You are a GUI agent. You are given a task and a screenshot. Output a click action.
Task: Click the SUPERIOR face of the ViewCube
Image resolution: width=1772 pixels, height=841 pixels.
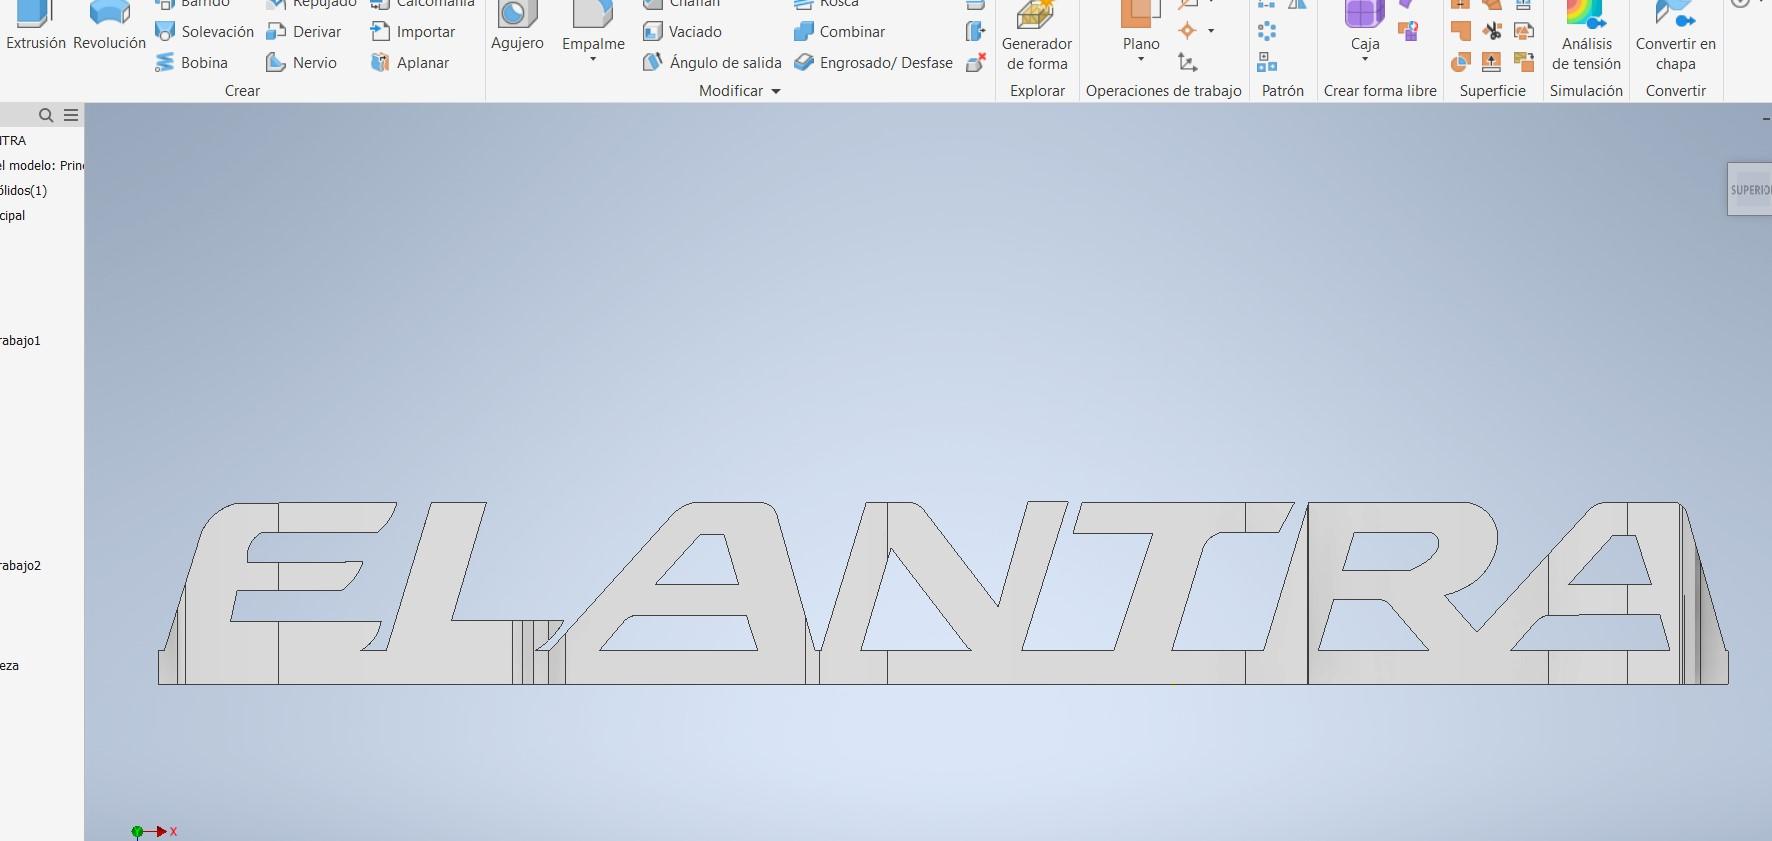pos(1750,189)
